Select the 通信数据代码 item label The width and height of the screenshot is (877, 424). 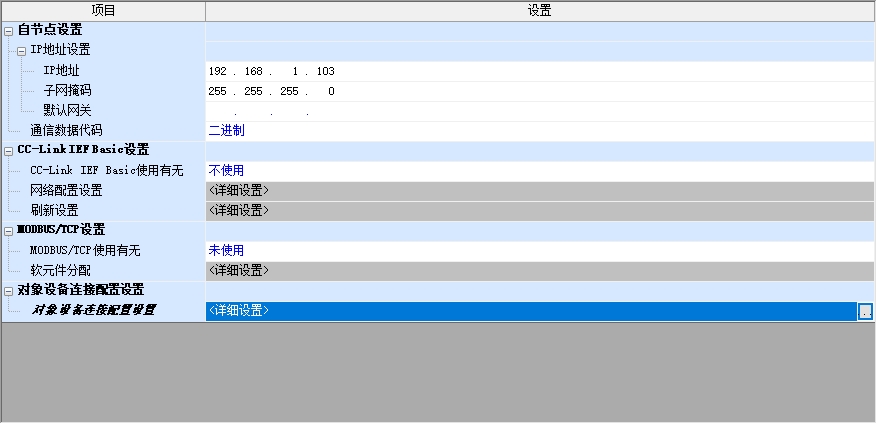click(x=66, y=131)
